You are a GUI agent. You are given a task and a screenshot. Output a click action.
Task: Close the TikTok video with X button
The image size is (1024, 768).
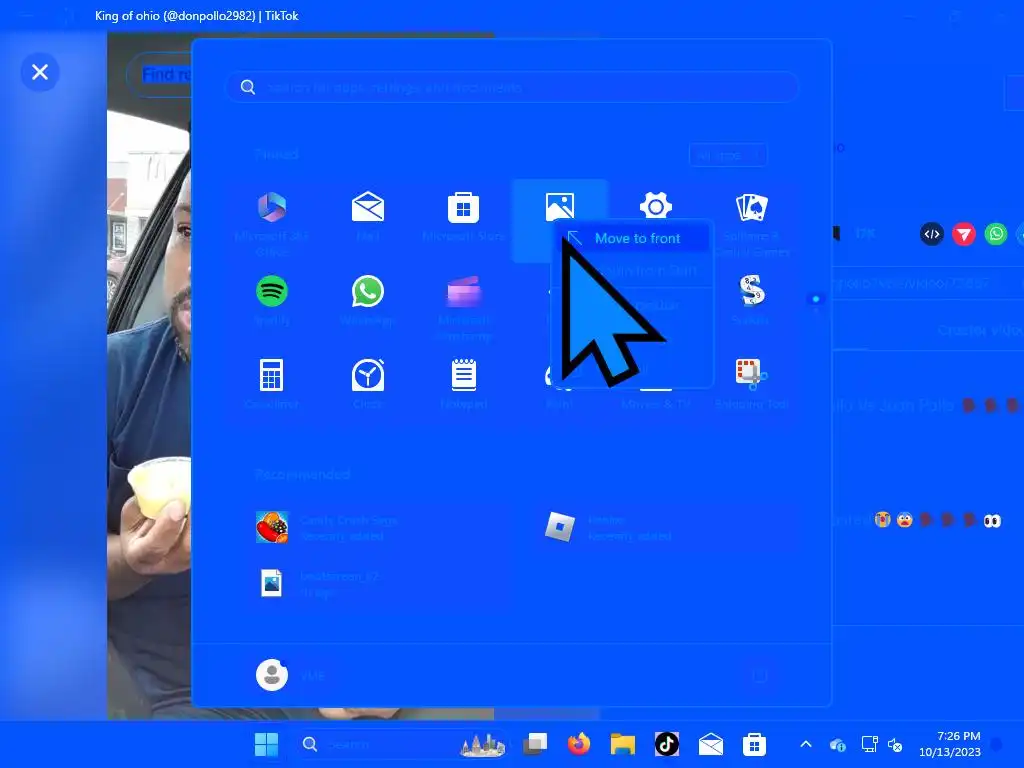(40, 72)
